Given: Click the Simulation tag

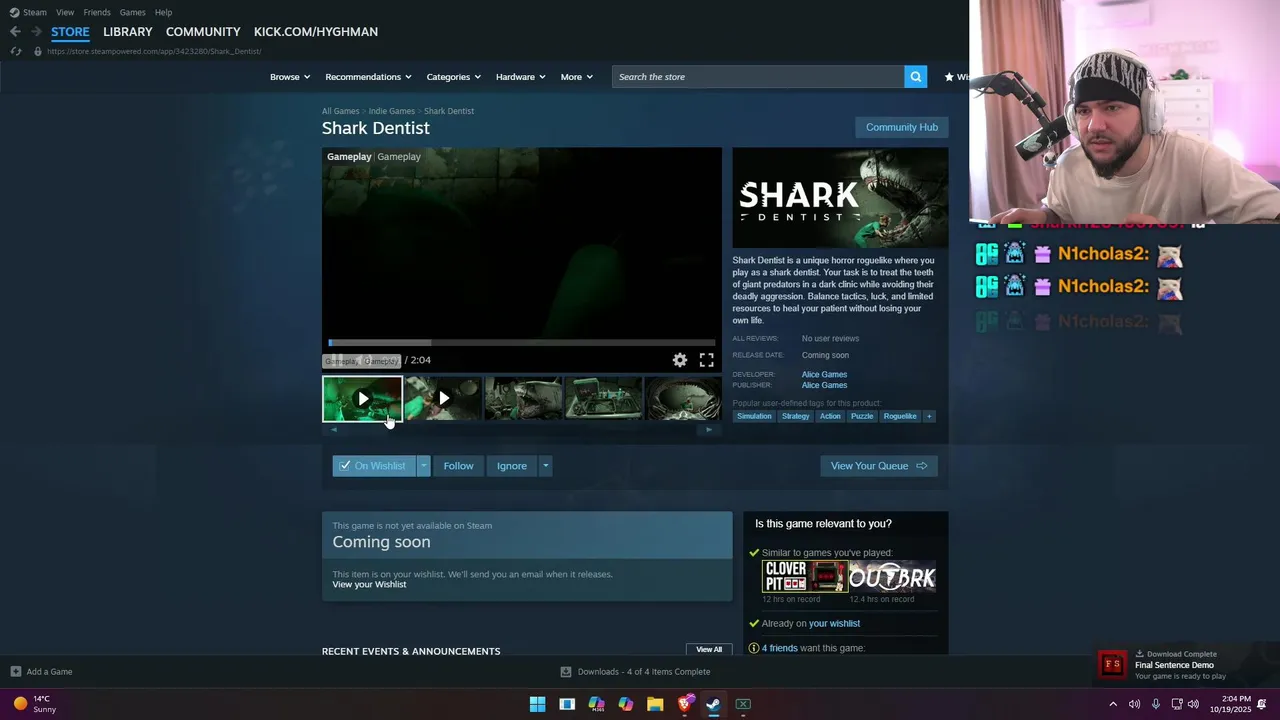Looking at the screenshot, I should point(754,416).
